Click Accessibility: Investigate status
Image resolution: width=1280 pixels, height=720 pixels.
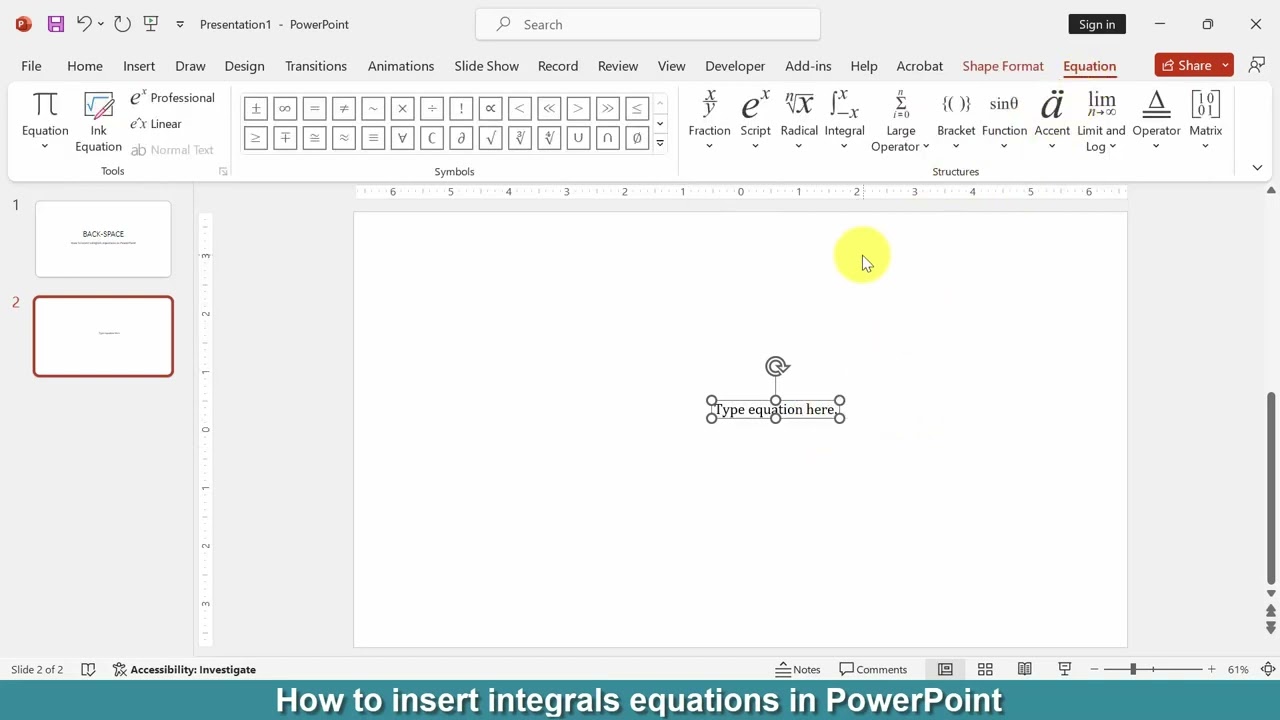click(x=184, y=669)
